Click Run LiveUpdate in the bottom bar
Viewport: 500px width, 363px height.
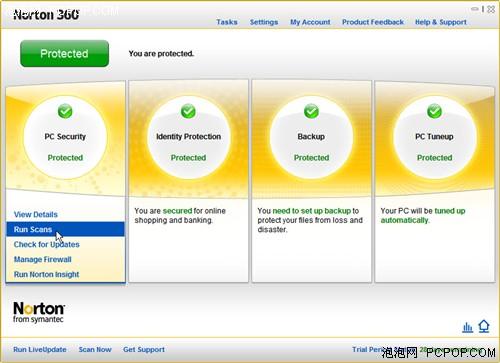(40, 350)
